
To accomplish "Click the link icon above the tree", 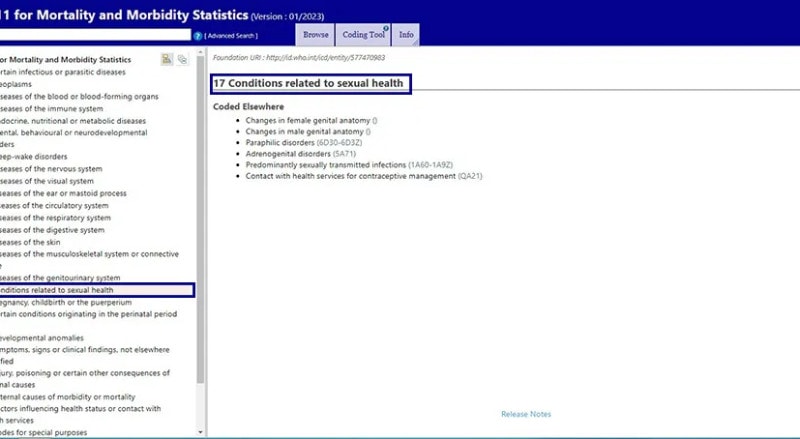I will pyautogui.click(x=182, y=60).
